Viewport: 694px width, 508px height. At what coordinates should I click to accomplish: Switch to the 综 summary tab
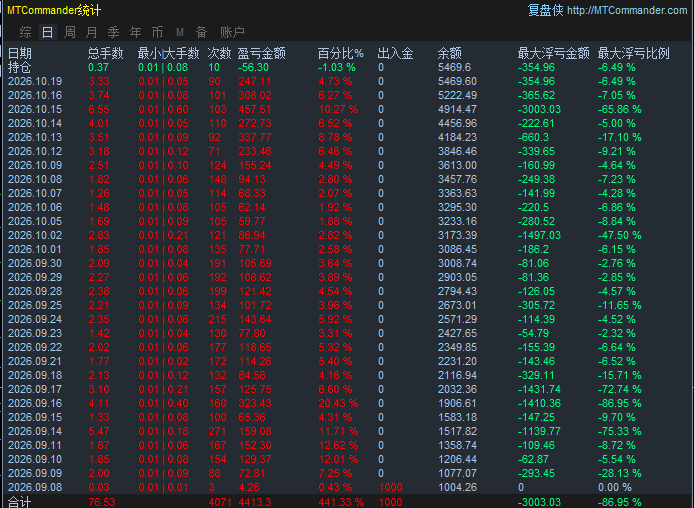pyautogui.click(x=25, y=32)
